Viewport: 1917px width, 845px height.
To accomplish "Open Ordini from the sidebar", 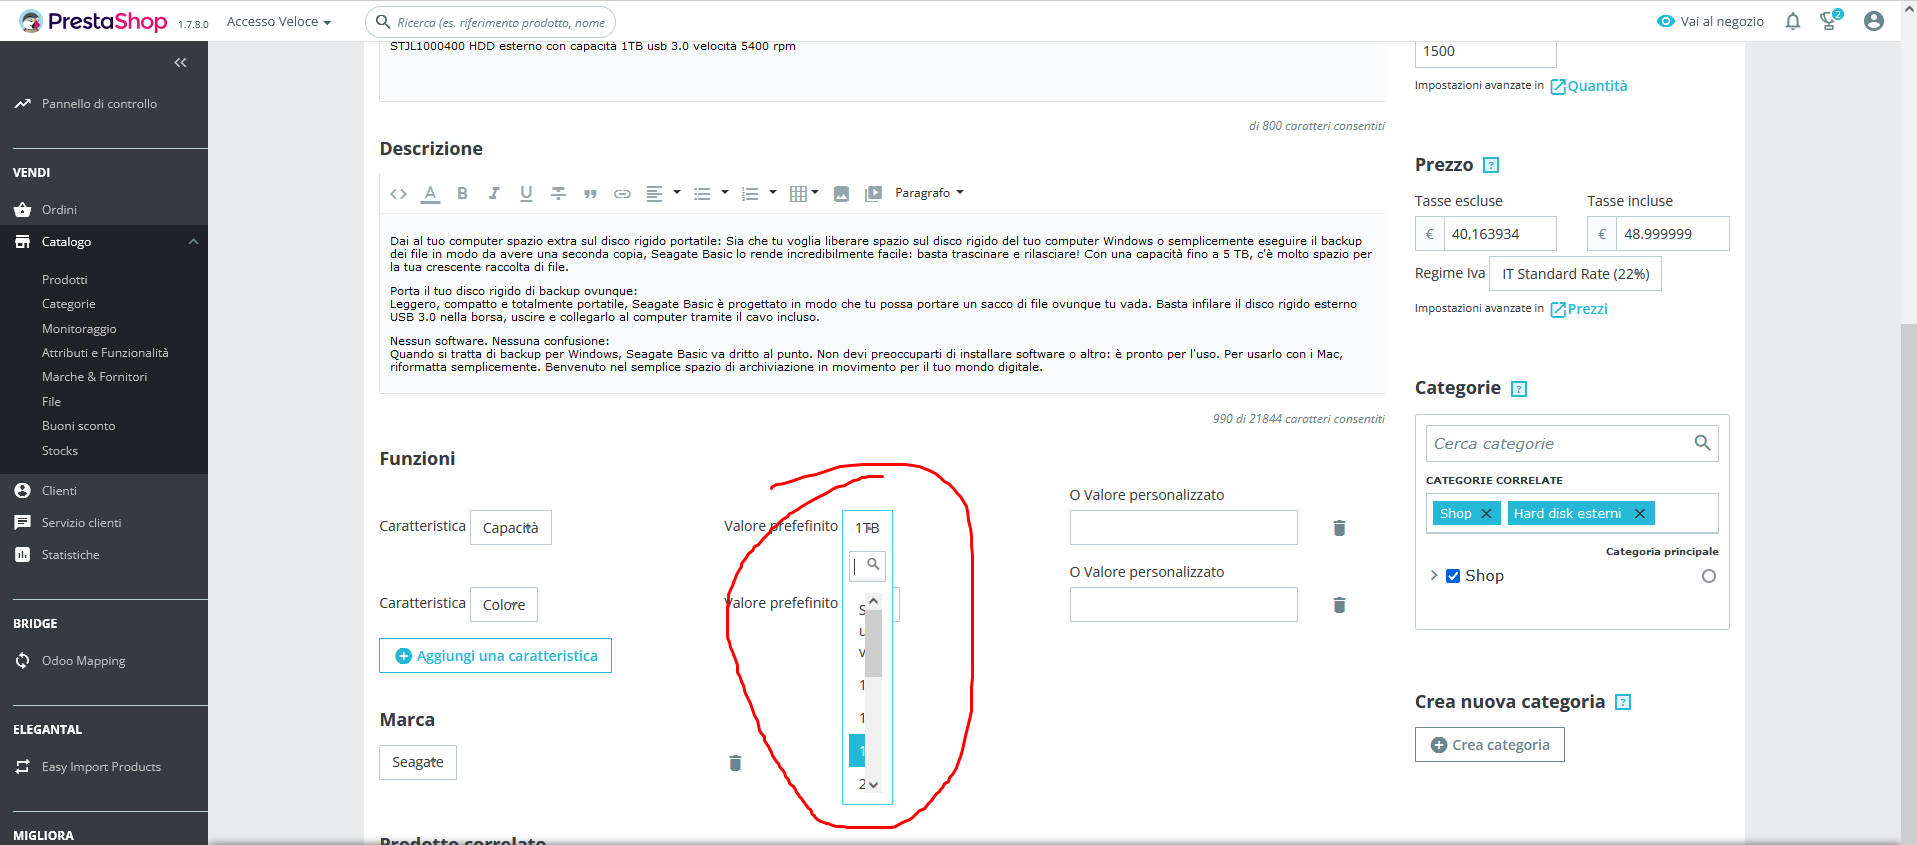I will pyautogui.click(x=59, y=210).
